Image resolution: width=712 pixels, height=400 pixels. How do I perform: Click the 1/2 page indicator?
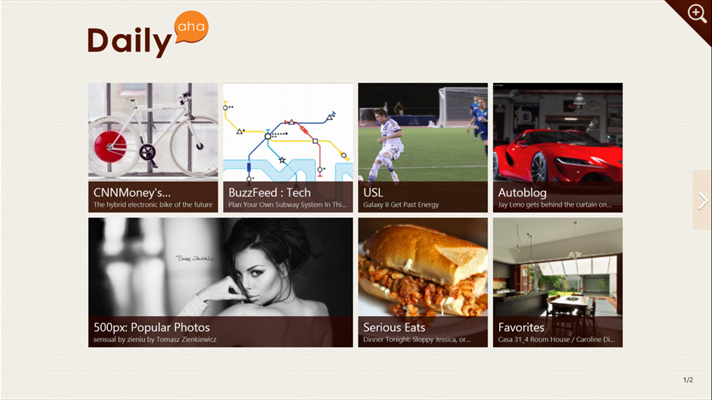[688, 380]
